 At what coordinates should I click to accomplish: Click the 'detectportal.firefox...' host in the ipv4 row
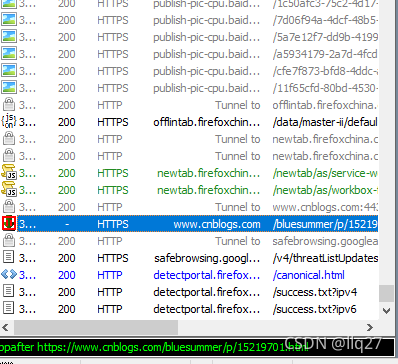click(207, 292)
